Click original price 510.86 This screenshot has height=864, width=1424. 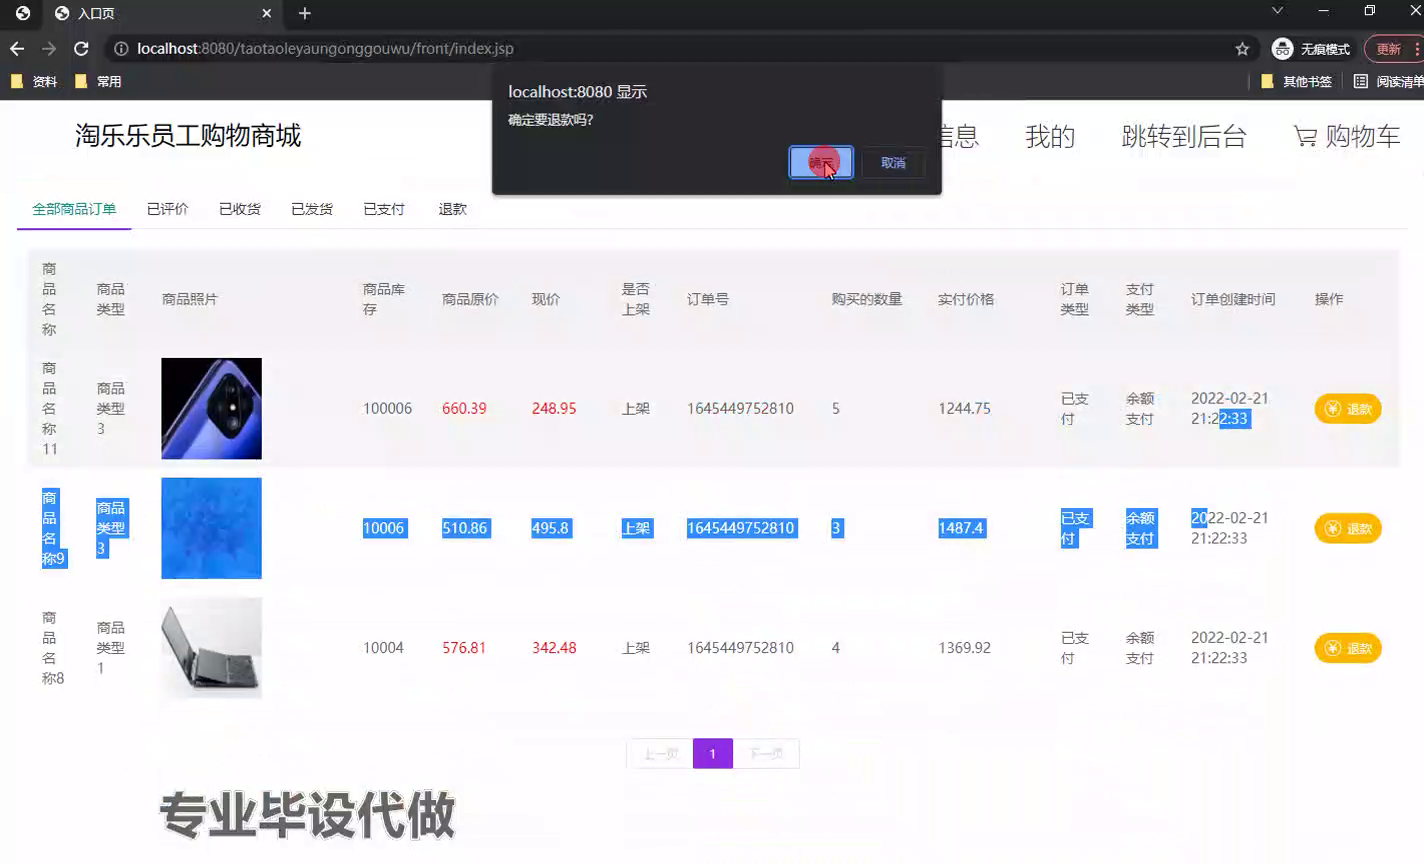pos(465,528)
